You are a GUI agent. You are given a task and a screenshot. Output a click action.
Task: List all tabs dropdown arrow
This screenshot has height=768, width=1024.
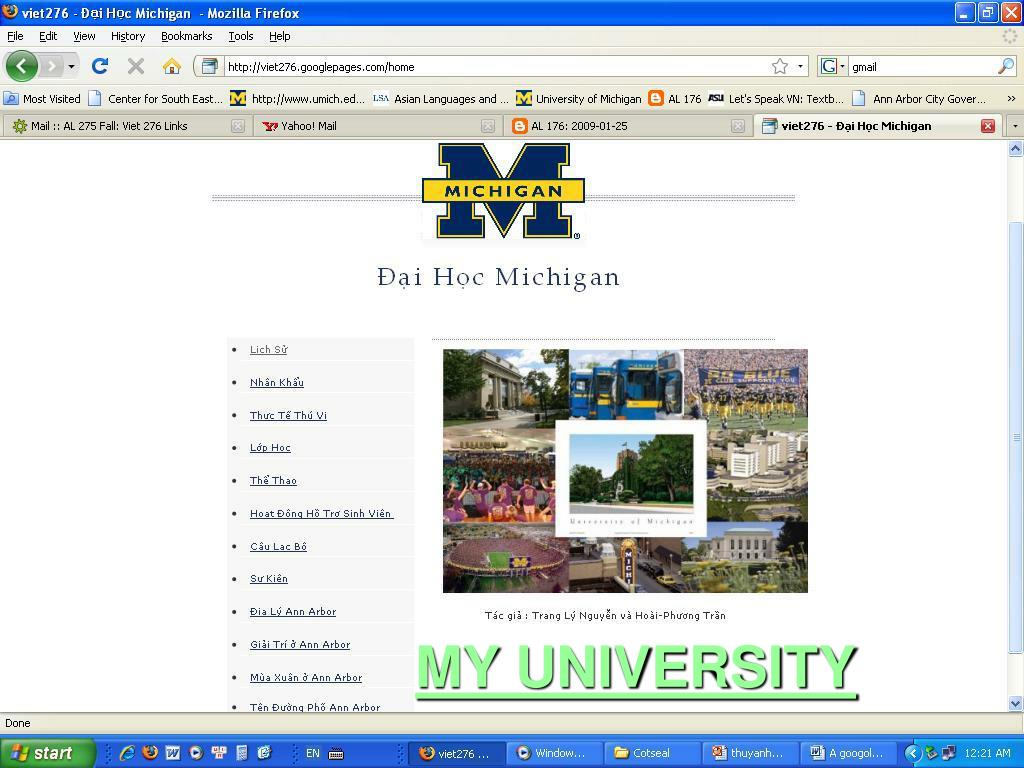pos(1014,125)
